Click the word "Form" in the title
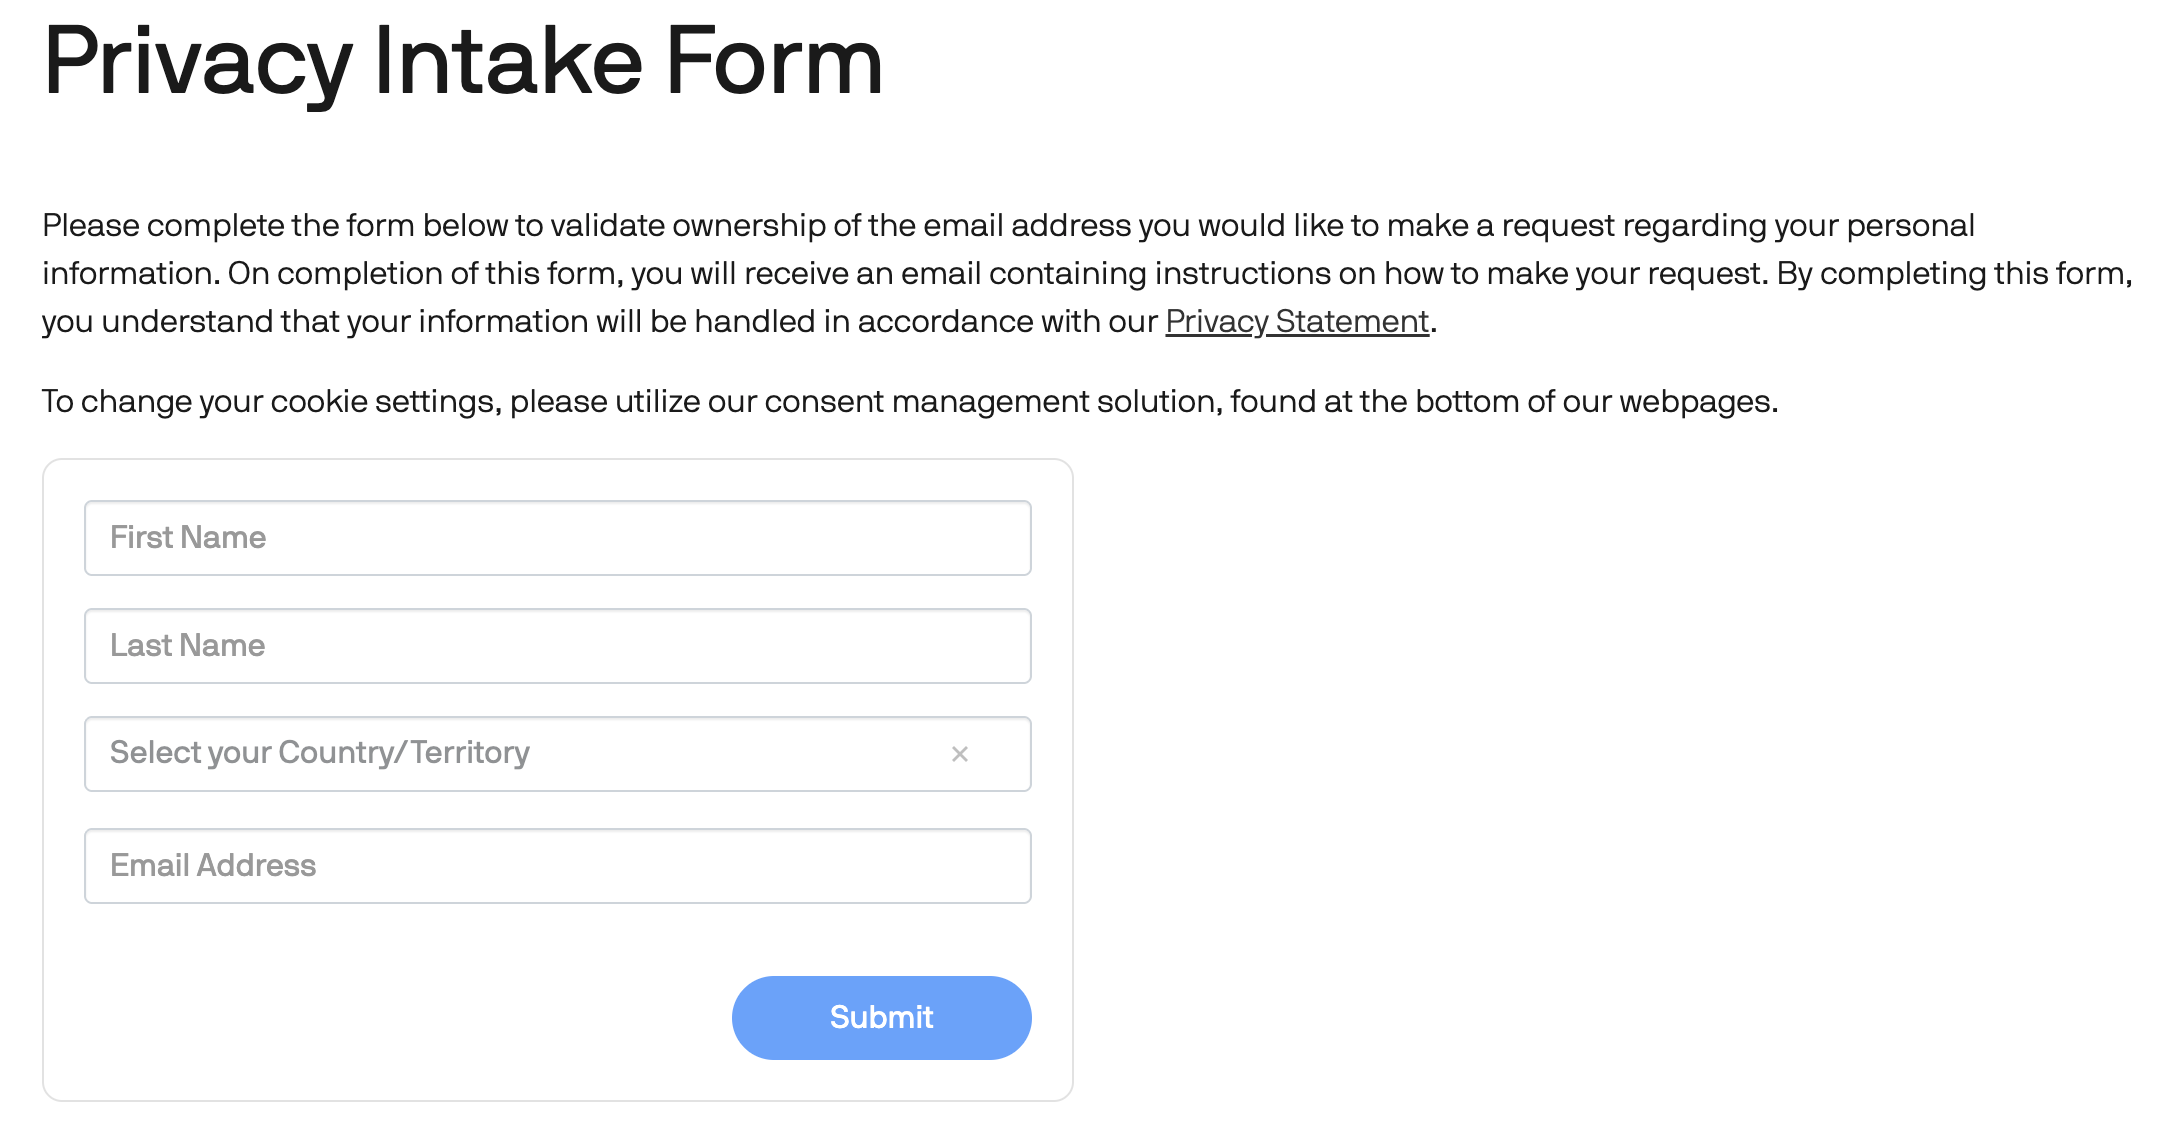 pos(774,62)
